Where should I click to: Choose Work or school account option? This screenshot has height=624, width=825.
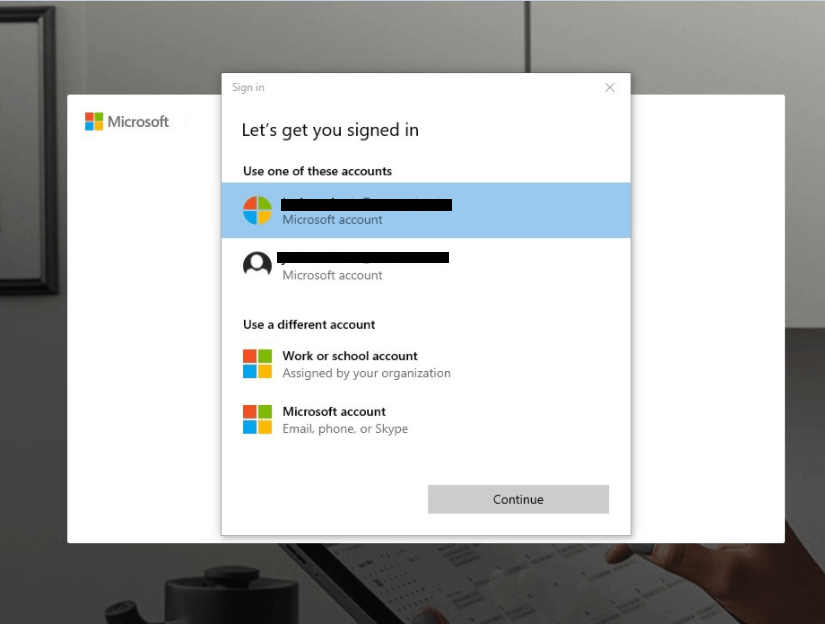(426, 364)
